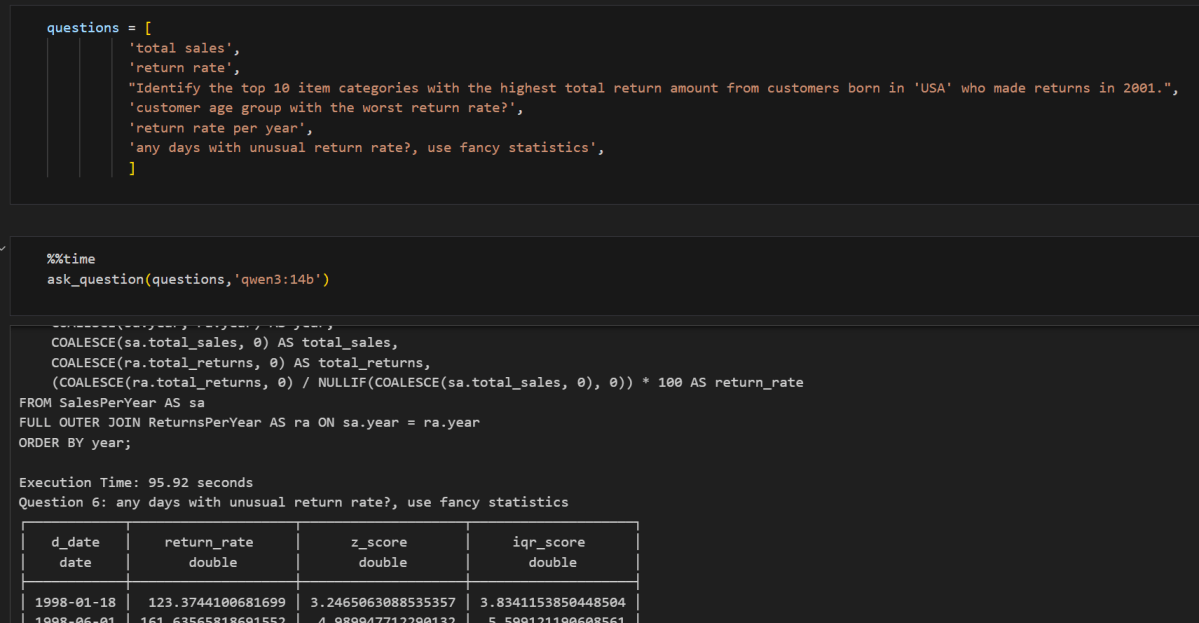Click the %%time magic command line

71,258
